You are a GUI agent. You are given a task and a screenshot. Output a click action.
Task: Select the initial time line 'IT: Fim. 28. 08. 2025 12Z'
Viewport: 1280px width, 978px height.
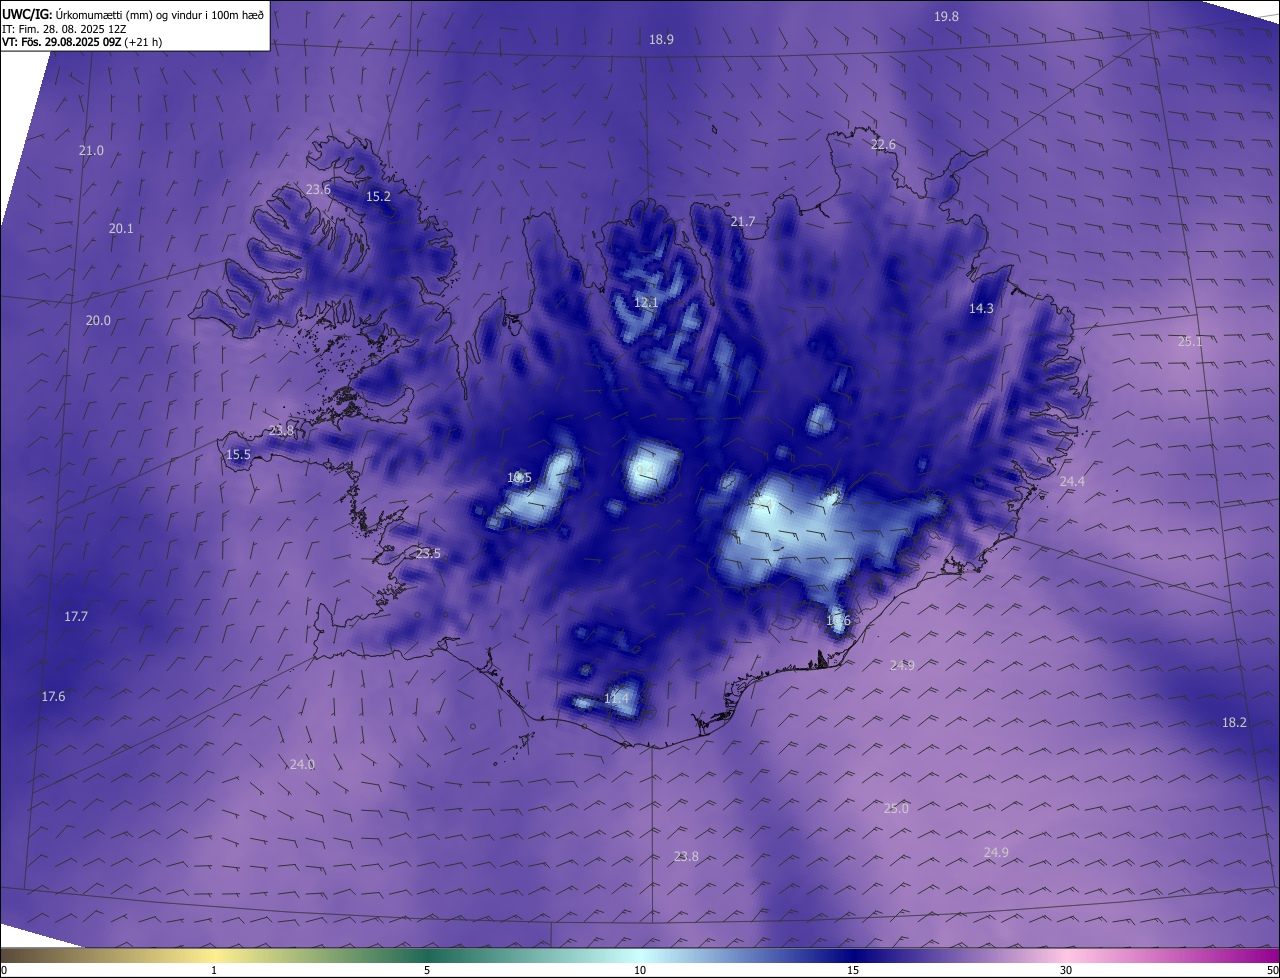pyautogui.click(x=62, y=28)
